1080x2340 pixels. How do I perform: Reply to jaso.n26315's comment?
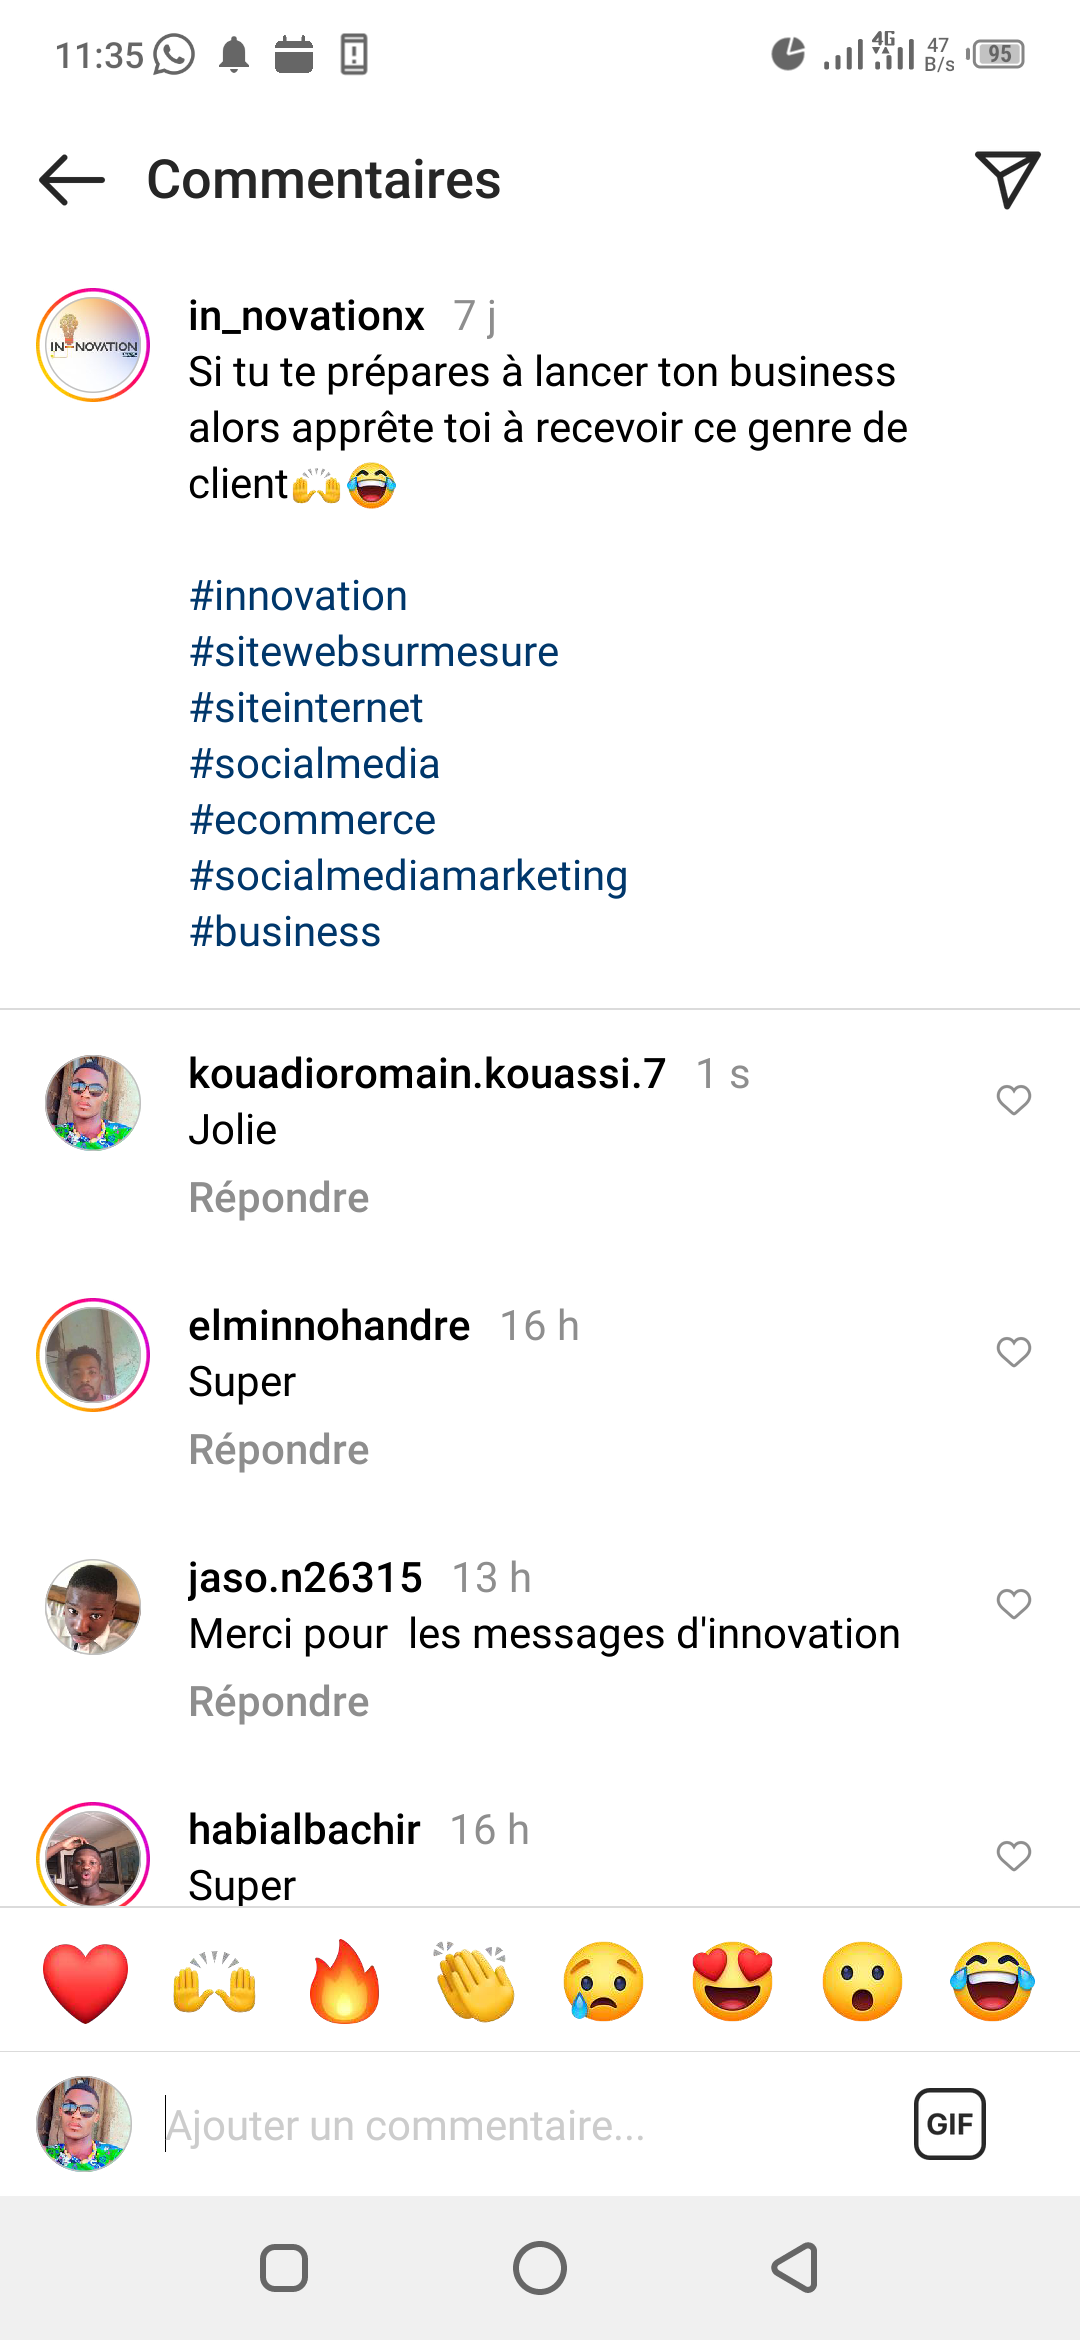pyautogui.click(x=279, y=1702)
